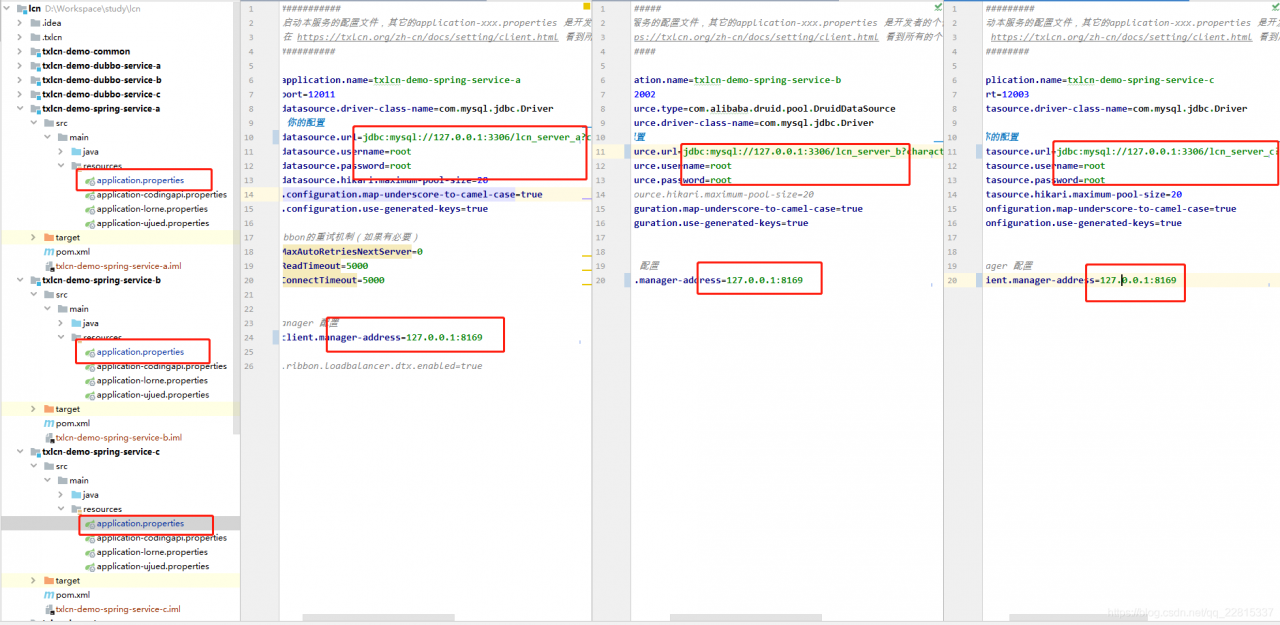Image resolution: width=1280 pixels, height=625 pixels.
Task: Open application-lorne.properties under spring-service-b
Action: pos(152,380)
